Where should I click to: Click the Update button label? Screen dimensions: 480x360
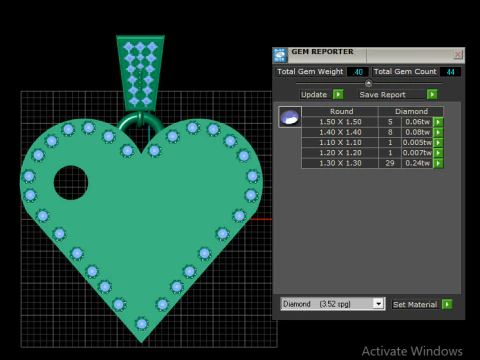pyautogui.click(x=314, y=95)
